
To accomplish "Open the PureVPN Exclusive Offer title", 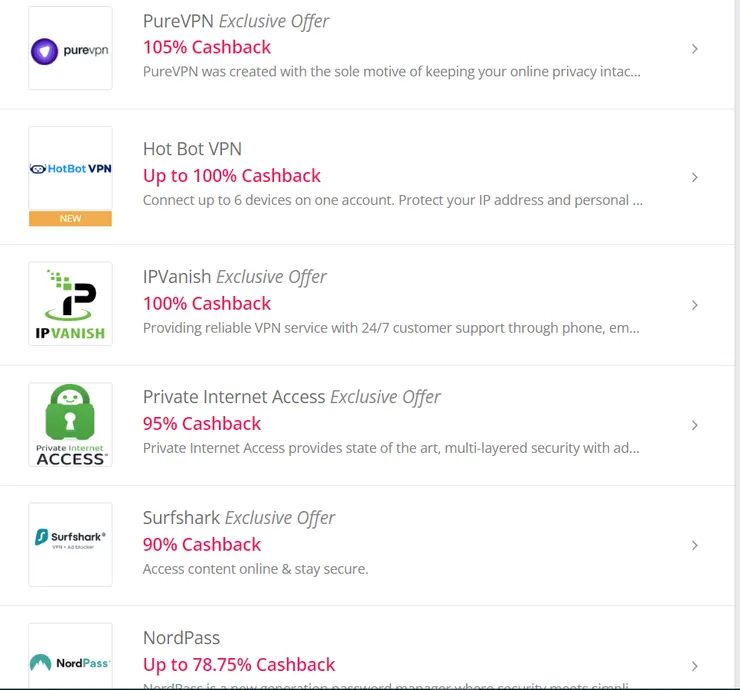I will point(235,21).
